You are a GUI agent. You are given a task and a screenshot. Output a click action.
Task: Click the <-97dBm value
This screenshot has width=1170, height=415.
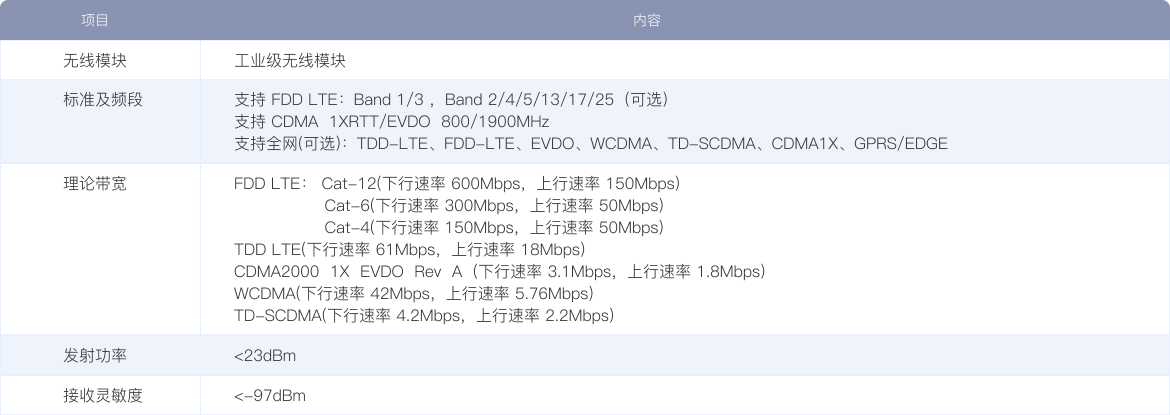269,396
